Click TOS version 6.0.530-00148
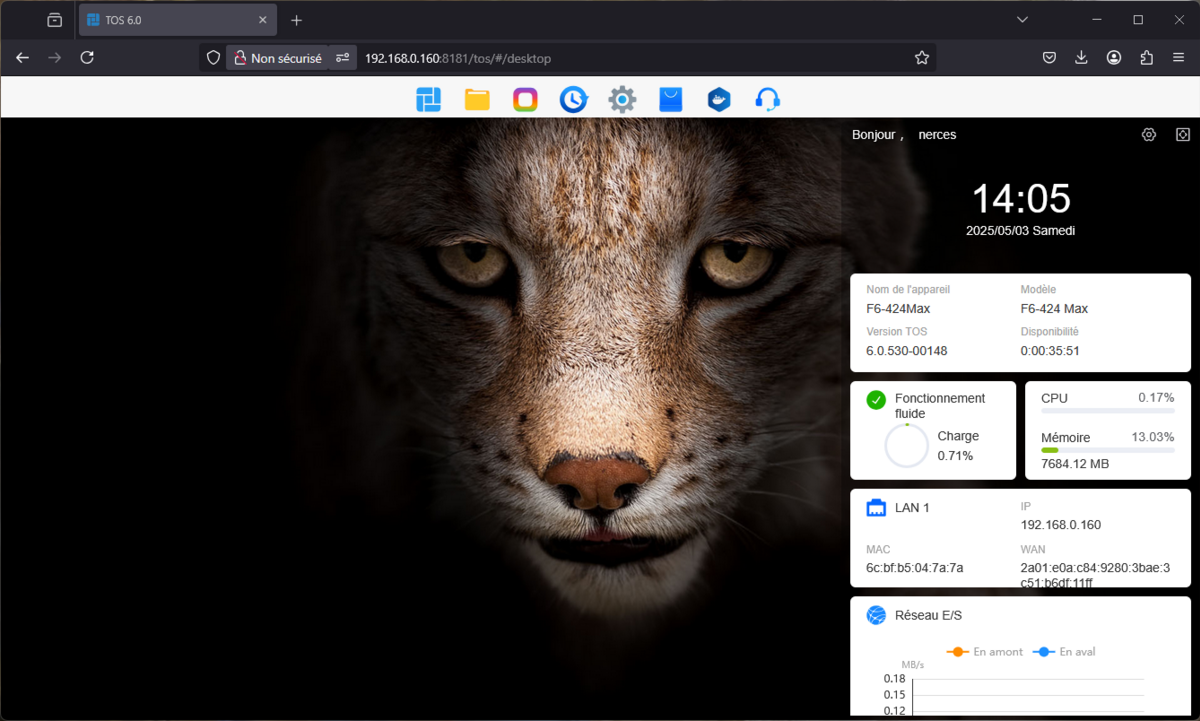The width and height of the screenshot is (1200, 721). 907,351
